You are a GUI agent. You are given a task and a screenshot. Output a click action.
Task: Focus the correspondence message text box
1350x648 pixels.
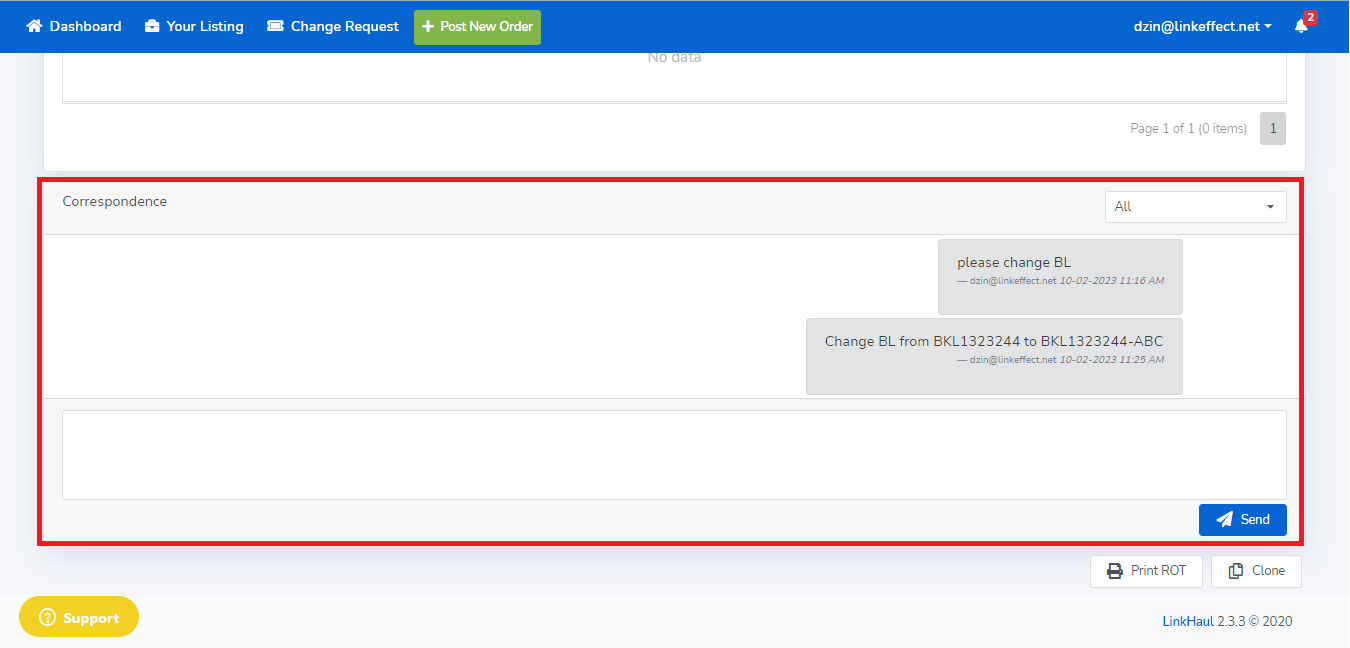coord(674,455)
